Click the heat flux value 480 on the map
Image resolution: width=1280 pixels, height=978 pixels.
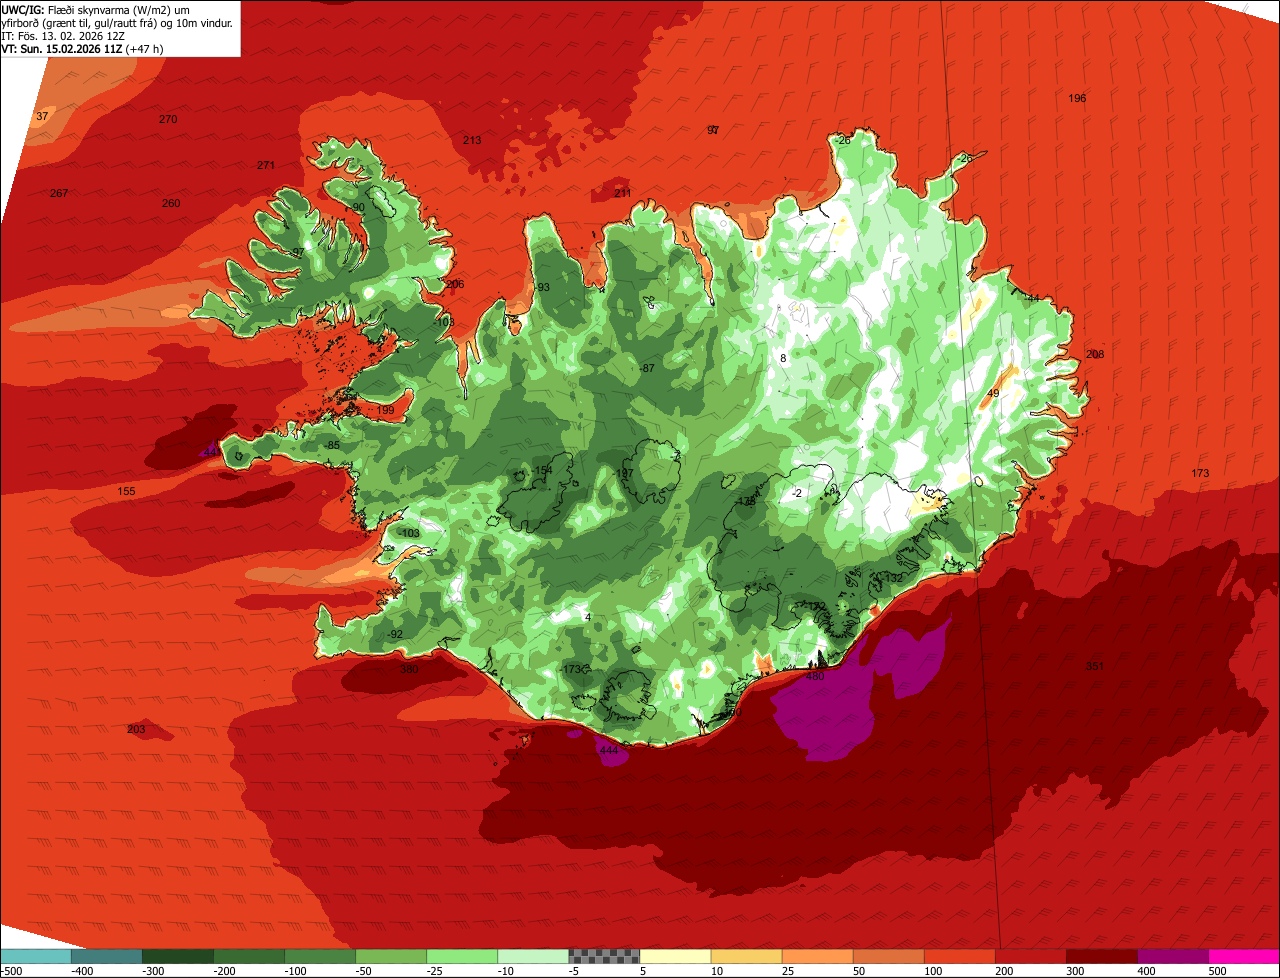tap(815, 676)
